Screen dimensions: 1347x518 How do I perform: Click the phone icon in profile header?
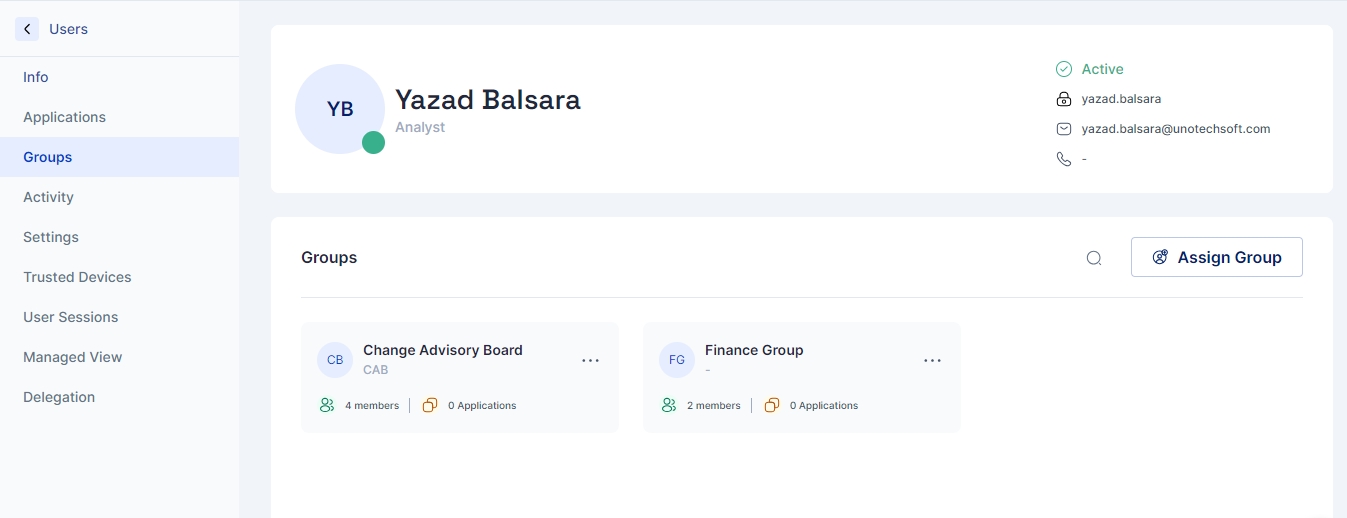[1064, 159]
